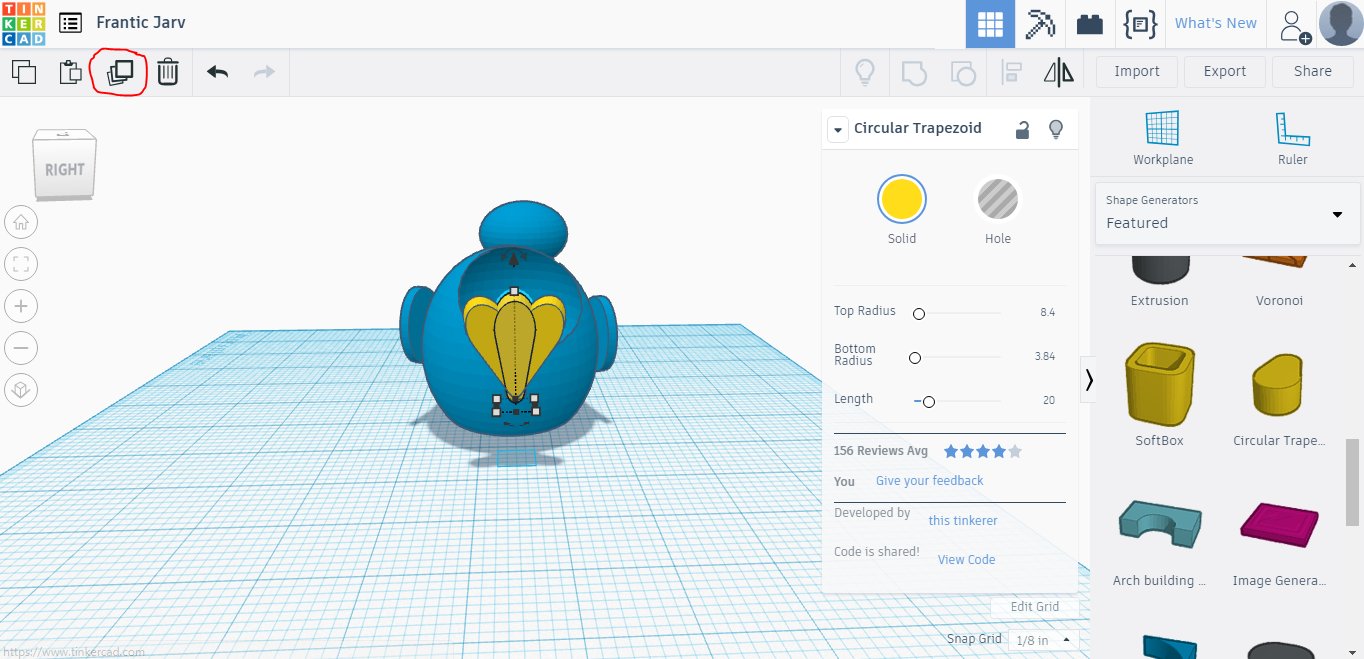Viewport: 1364px width, 659px height.
Task: Open the What's New link
Action: click(1216, 24)
